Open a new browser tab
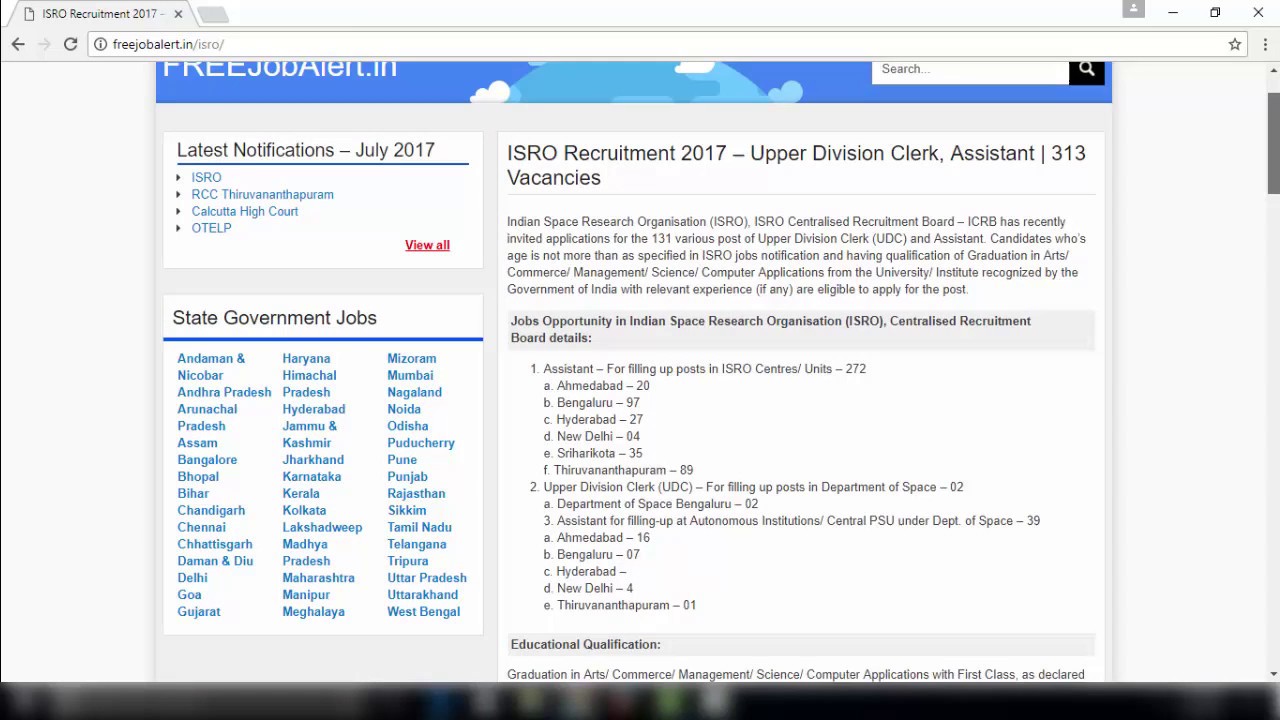The width and height of the screenshot is (1280, 720). point(212,14)
